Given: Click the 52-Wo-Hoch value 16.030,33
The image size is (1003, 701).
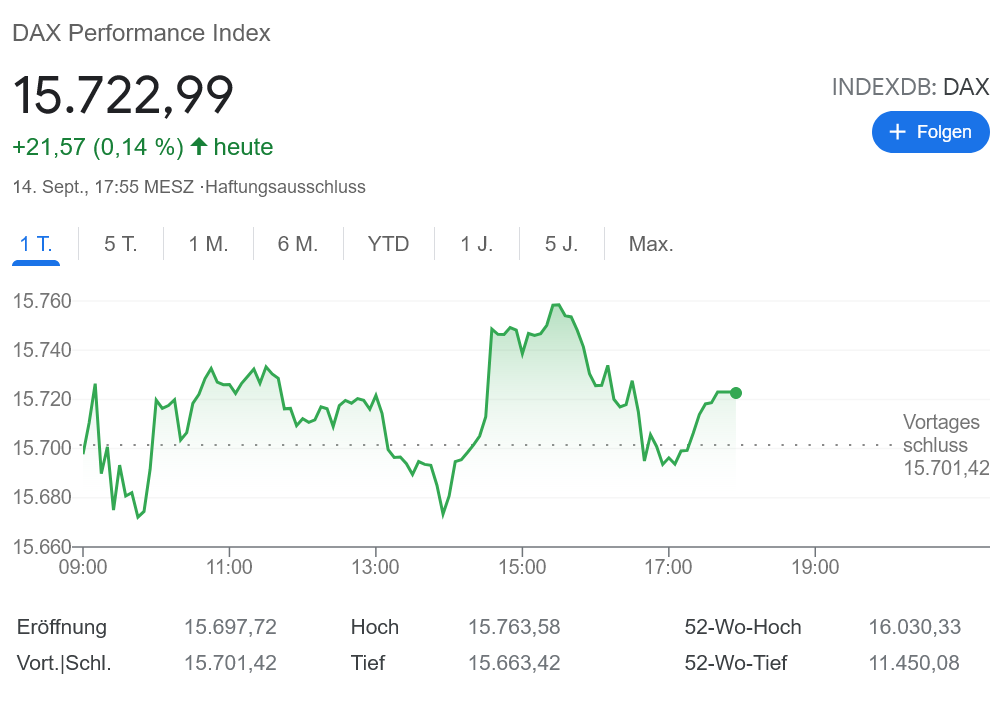Looking at the screenshot, I should point(914,627).
